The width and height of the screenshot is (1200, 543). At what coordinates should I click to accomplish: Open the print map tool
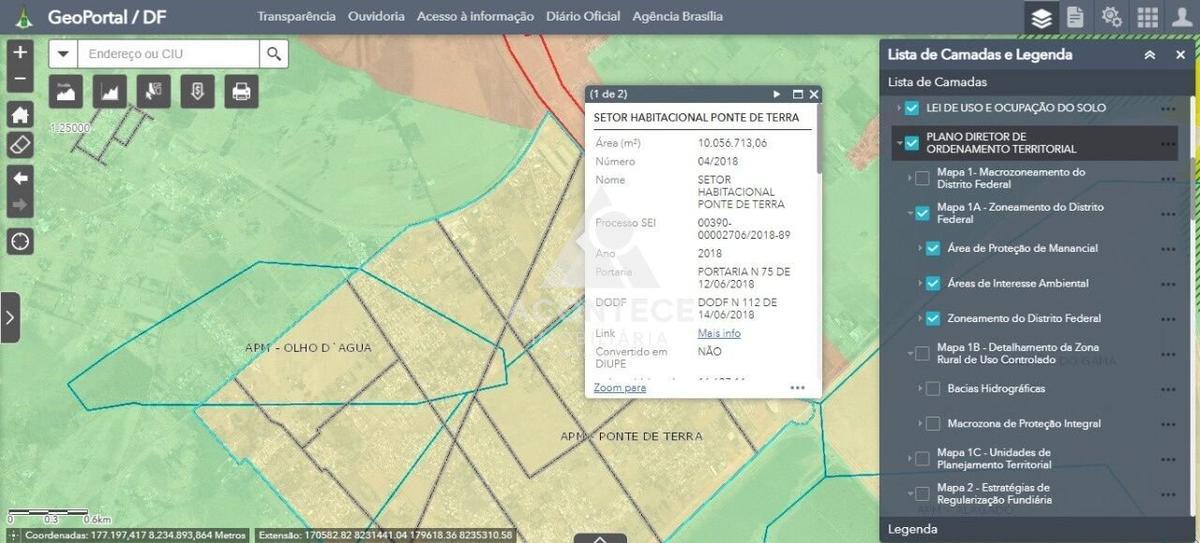pyautogui.click(x=241, y=92)
